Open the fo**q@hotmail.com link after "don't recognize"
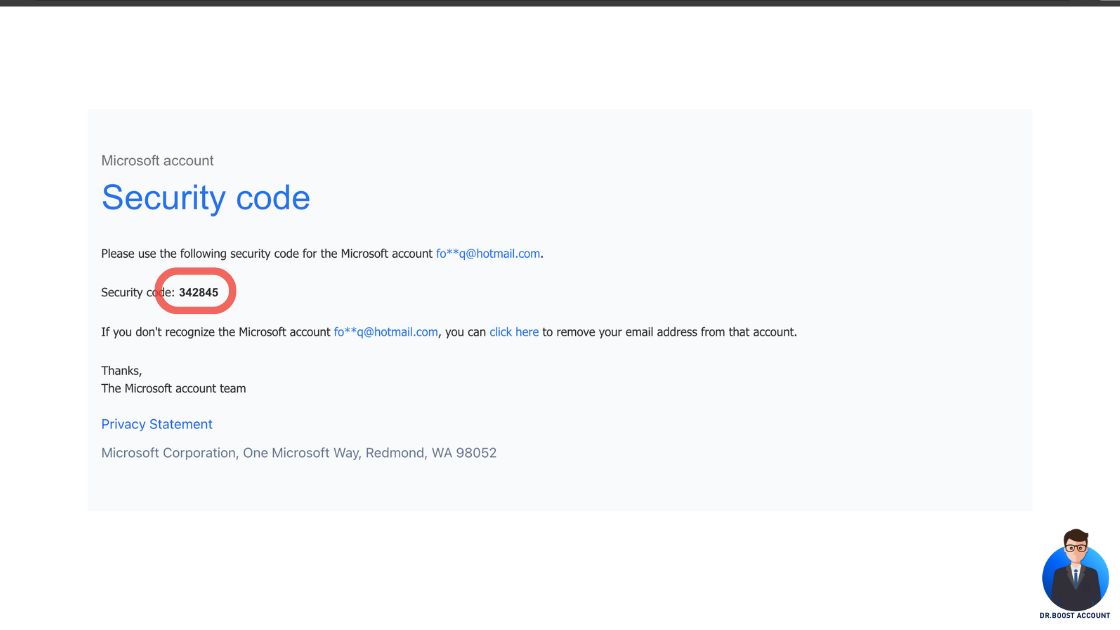Image resolution: width=1120 pixels, height=630 pixels. tap(386, 332)
